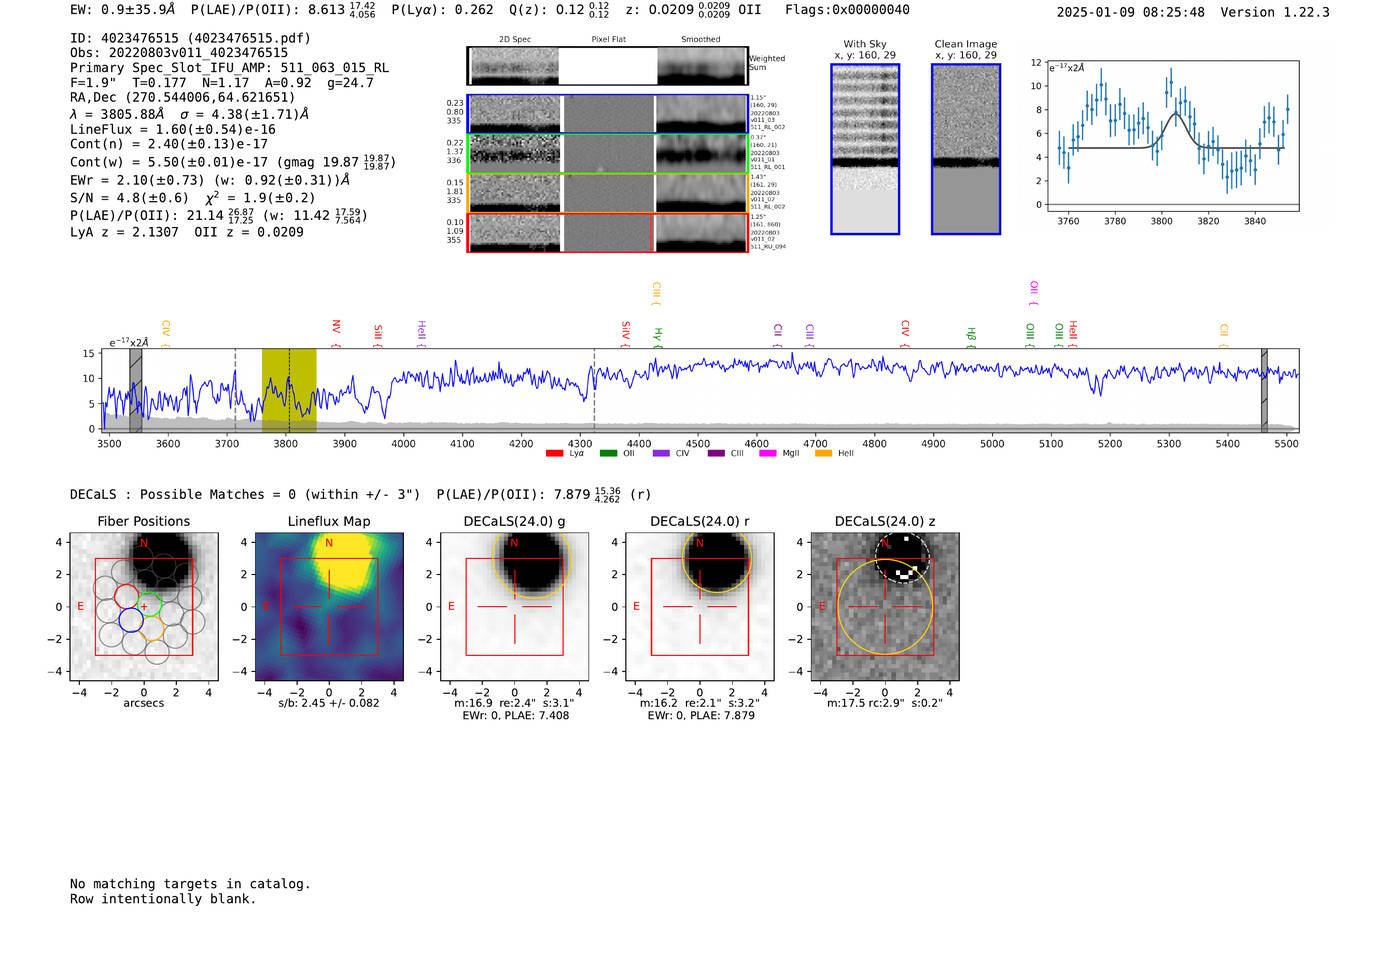
Task: Click the 'Flags:0x00000040' text
Action: 847,10
